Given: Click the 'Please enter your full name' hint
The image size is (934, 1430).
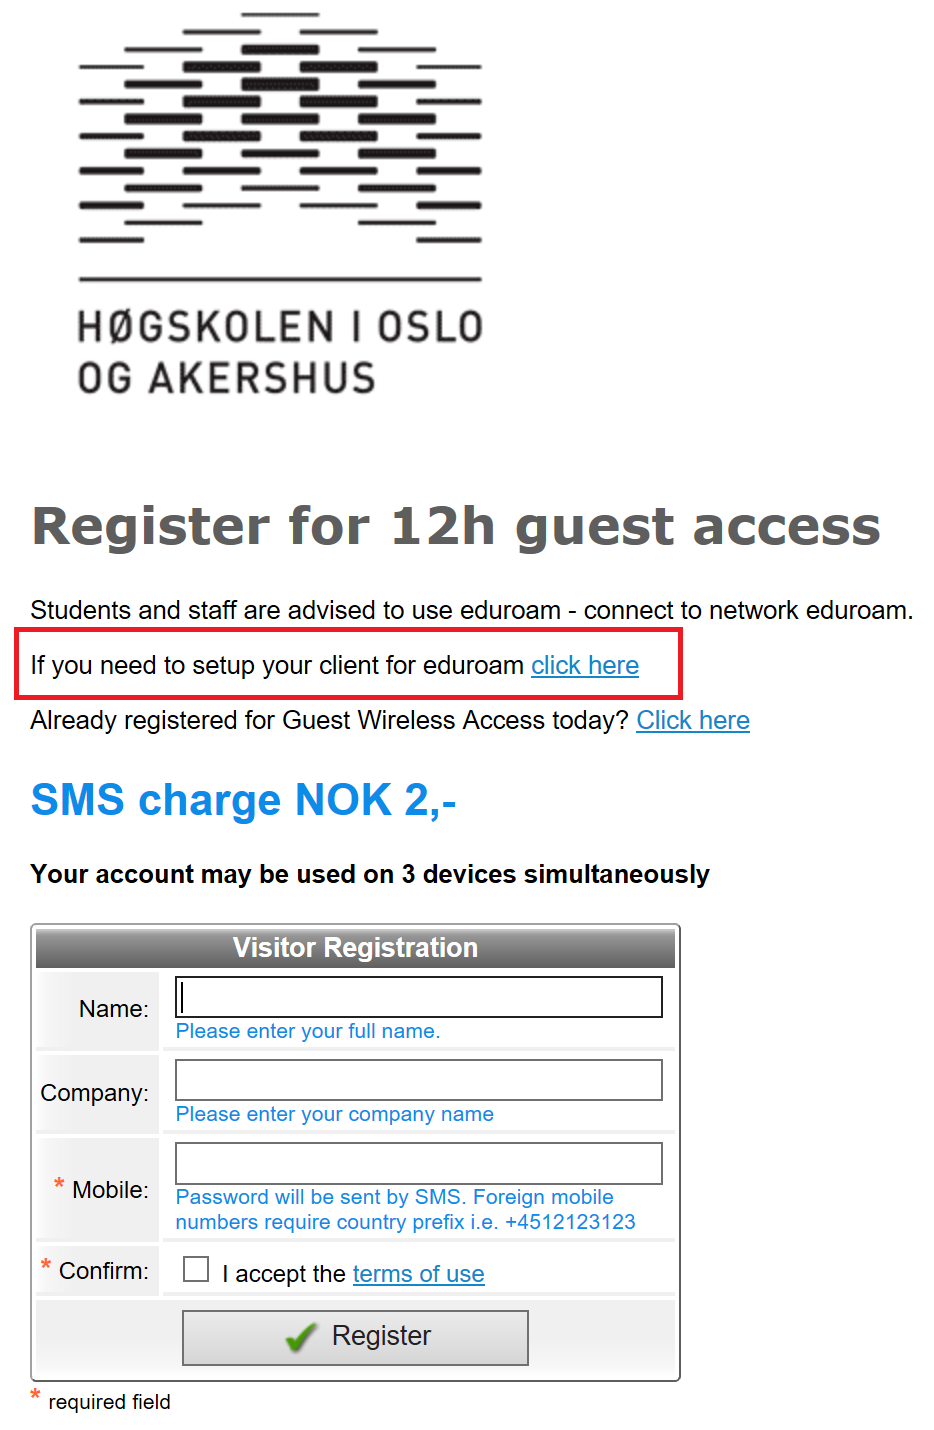Looking at the screenshot, I should (308, 1031).
